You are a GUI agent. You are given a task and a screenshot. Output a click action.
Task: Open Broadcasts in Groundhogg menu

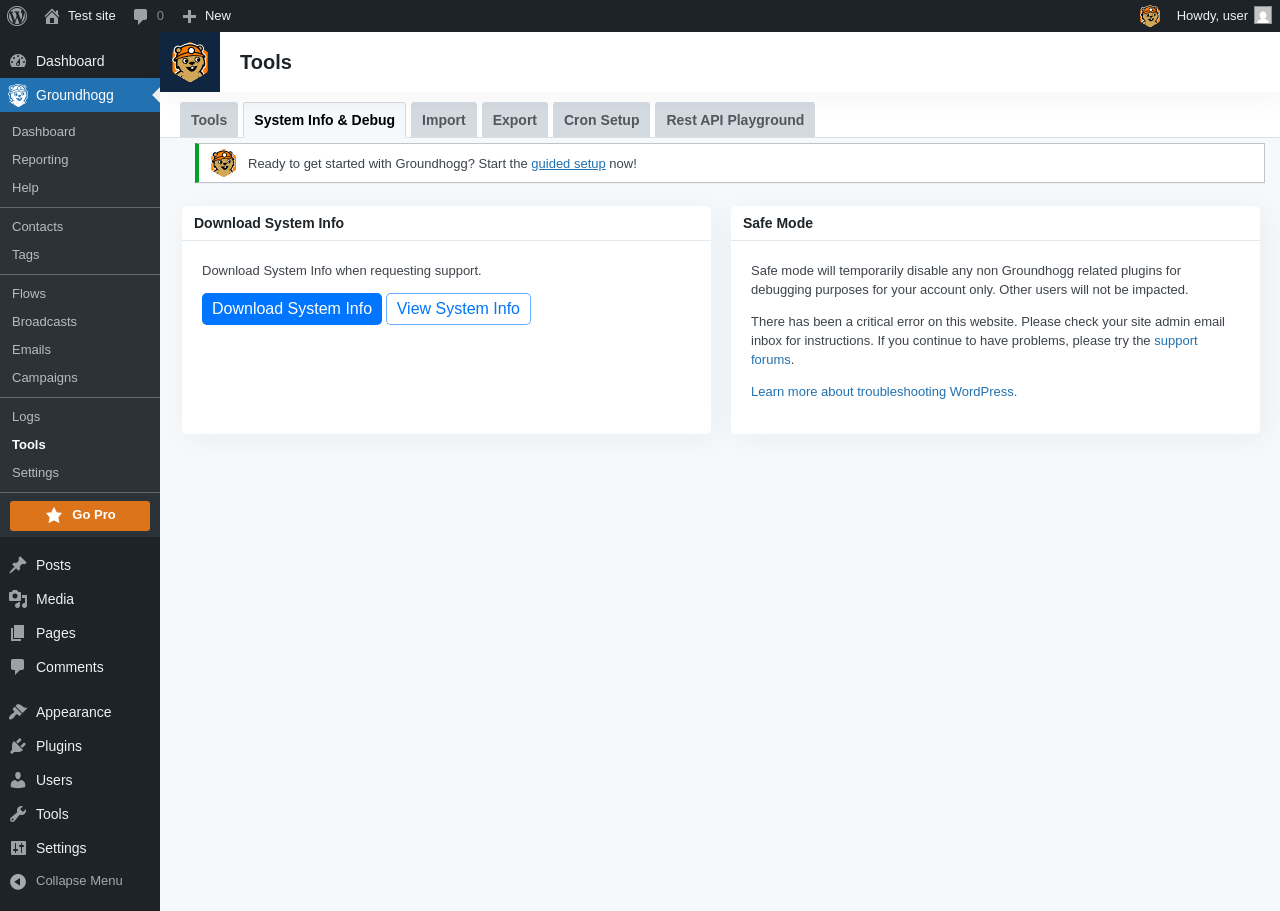[44, 322]
